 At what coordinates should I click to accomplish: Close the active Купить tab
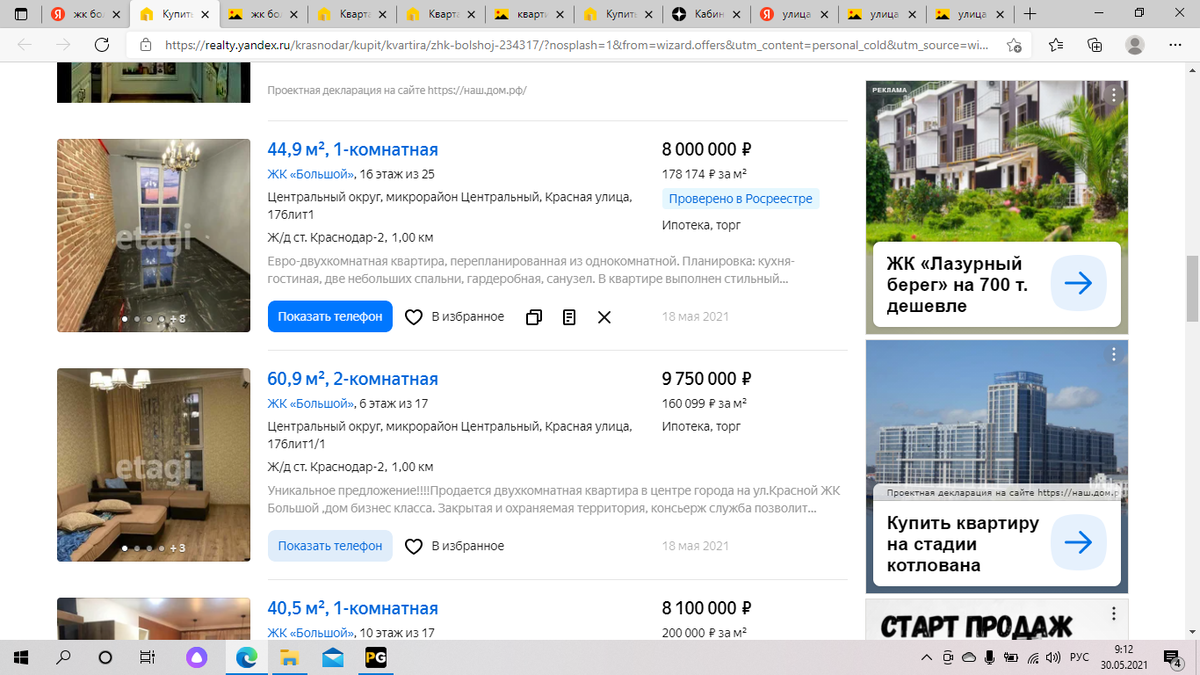[x=206, y=15]
